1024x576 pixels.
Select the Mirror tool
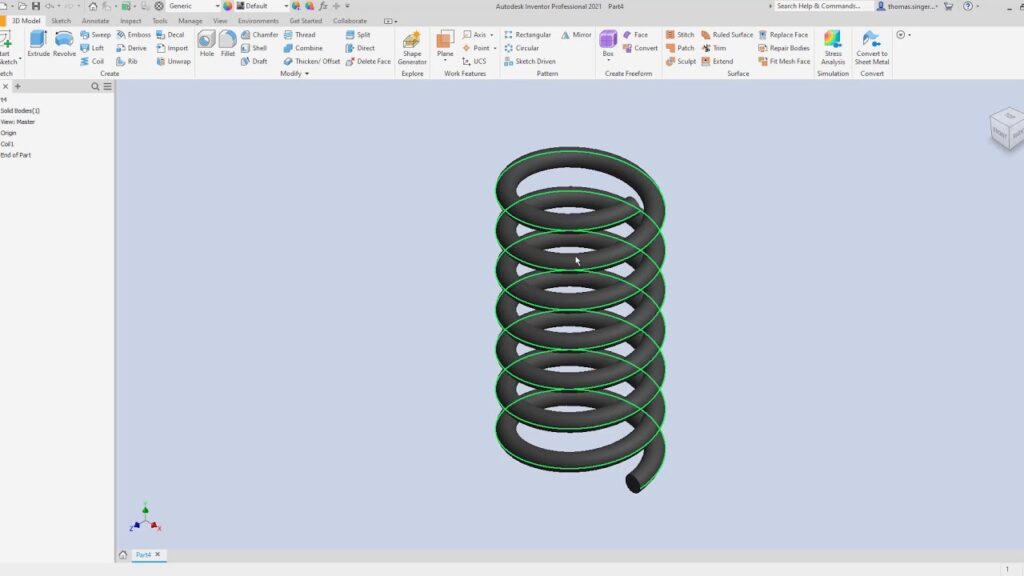576,35
